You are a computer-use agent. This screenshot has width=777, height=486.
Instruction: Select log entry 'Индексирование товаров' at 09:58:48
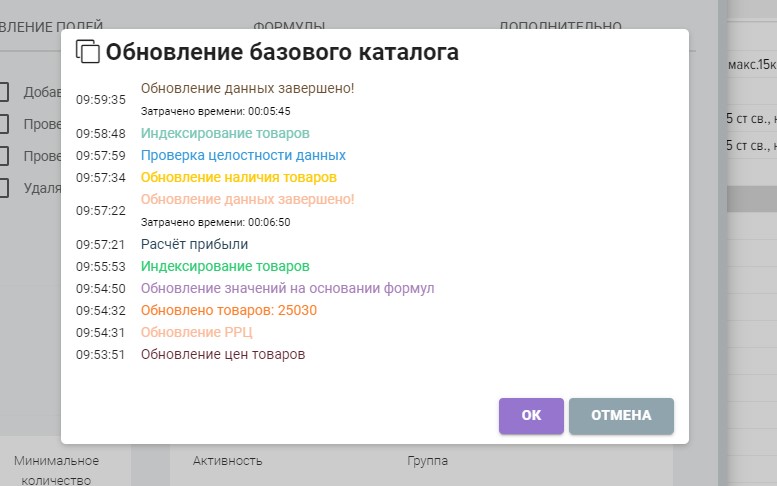225,133
